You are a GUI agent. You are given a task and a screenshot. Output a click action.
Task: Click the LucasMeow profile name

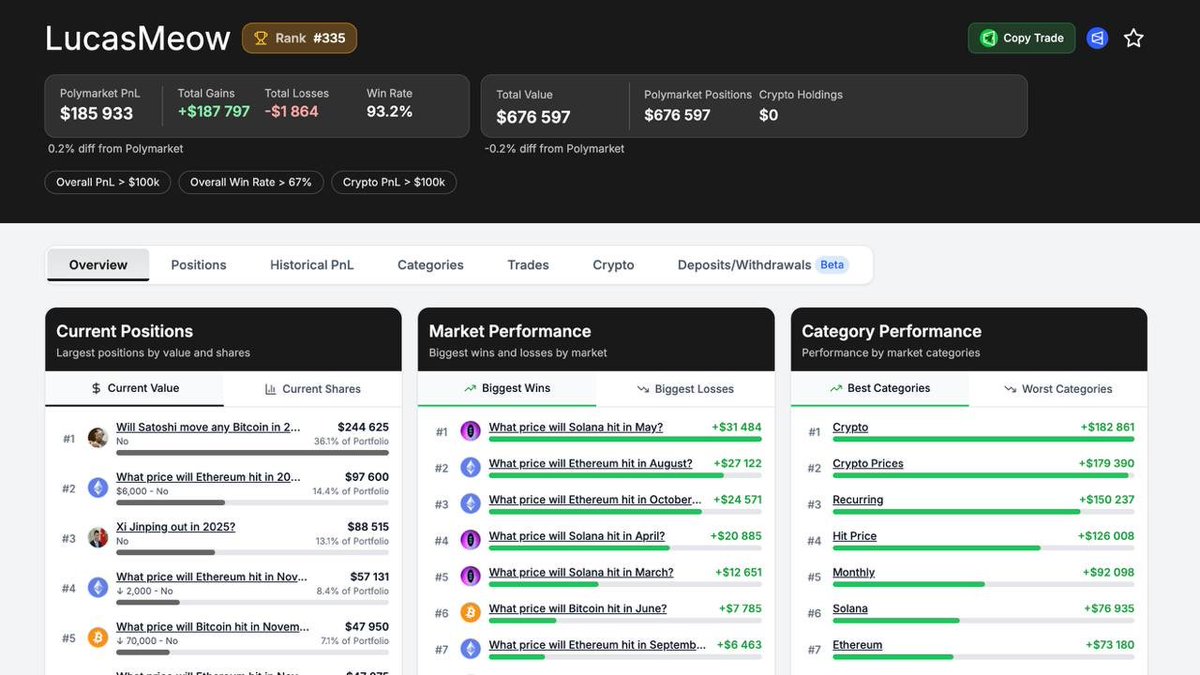coord(137,38)
